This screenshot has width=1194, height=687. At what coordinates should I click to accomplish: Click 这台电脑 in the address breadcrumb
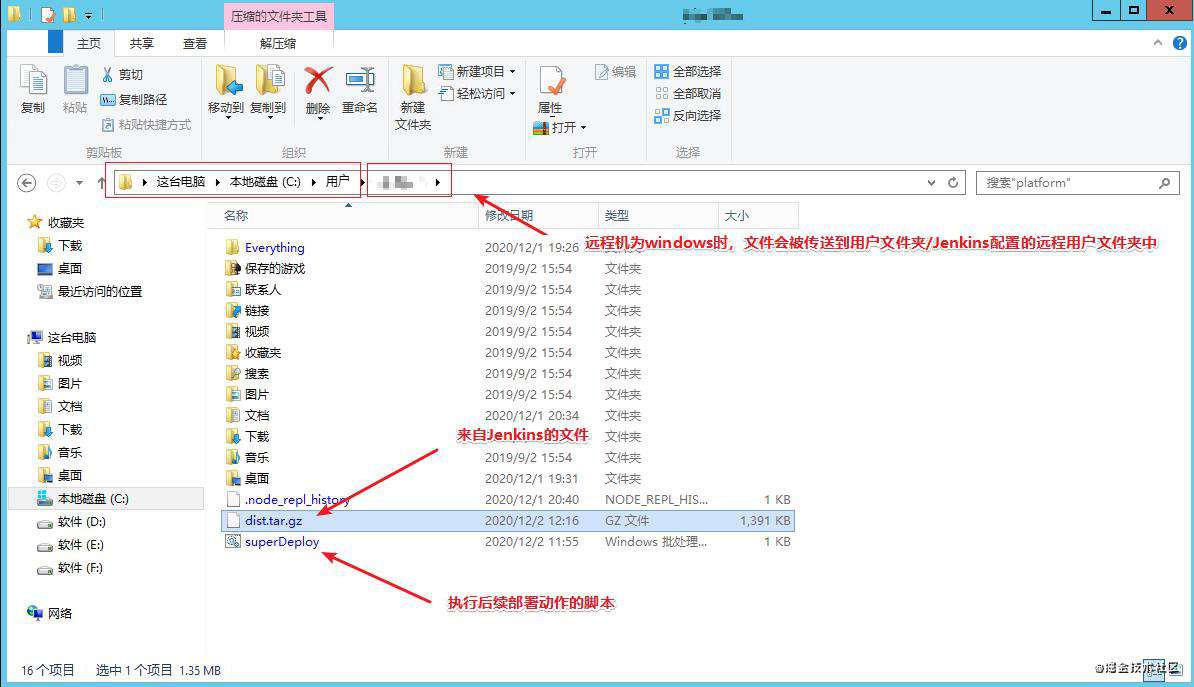tap(180, 182)
